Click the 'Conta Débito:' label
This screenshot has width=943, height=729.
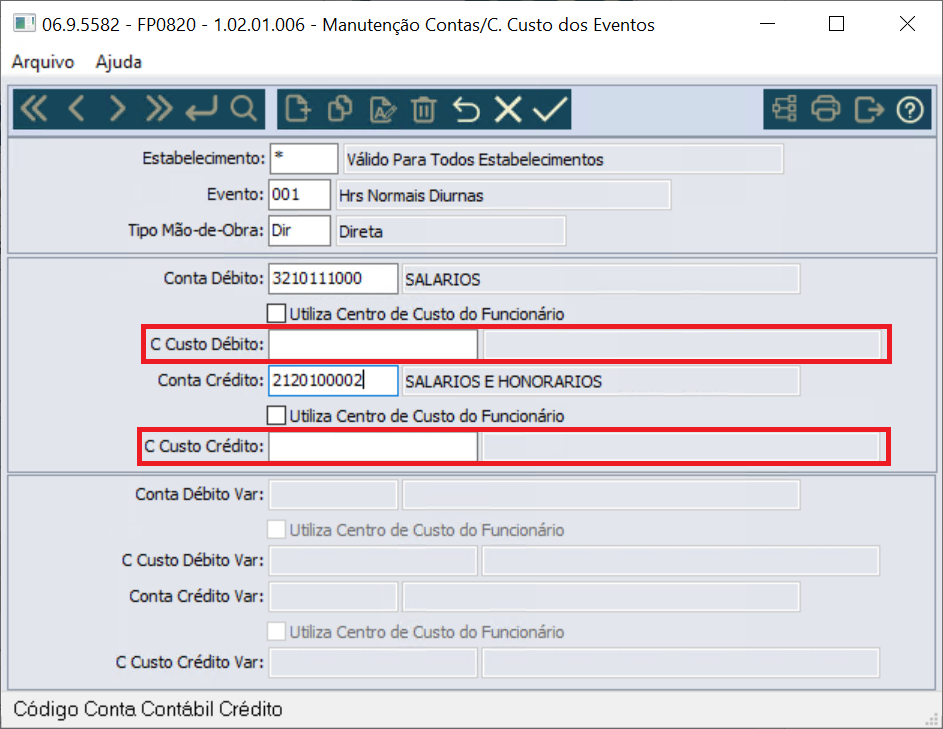coord(213,278)
